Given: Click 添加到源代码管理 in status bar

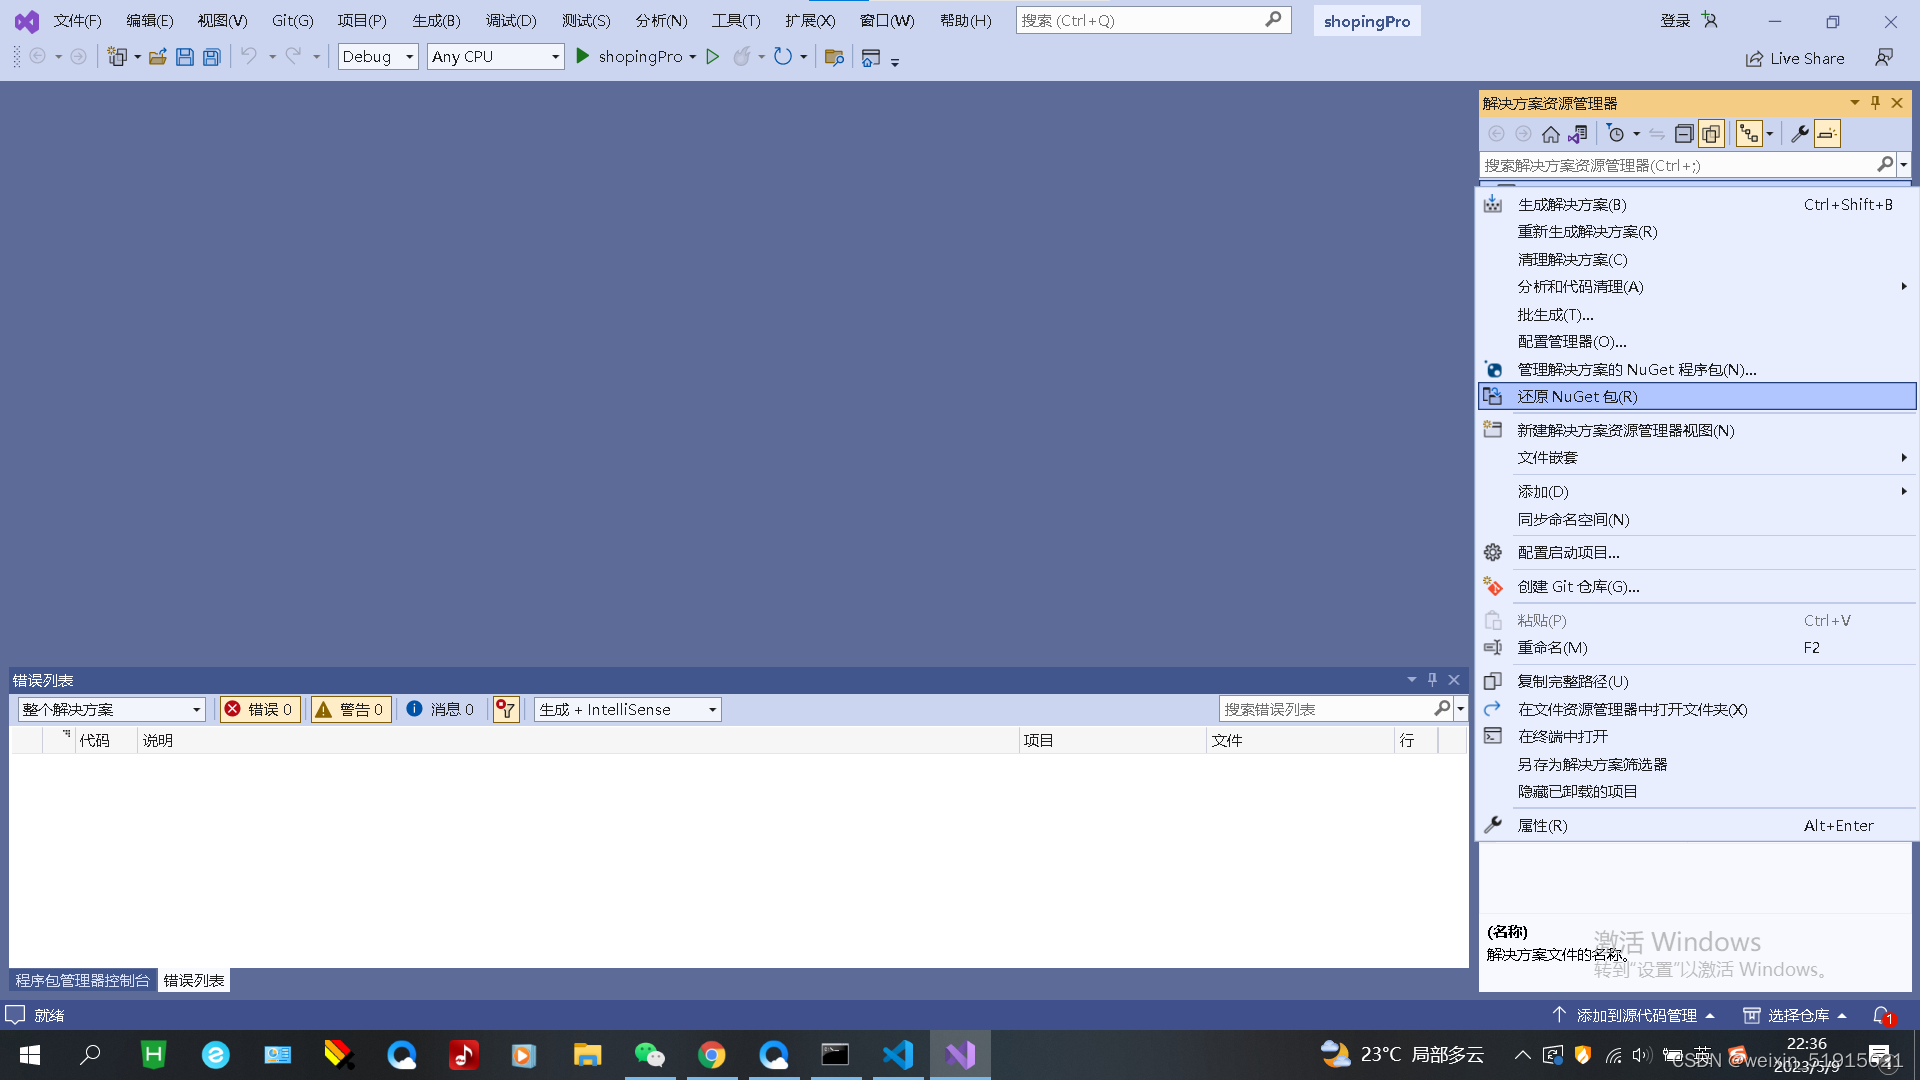Looking at the screenshot, I should (x=1635, y=1015).
